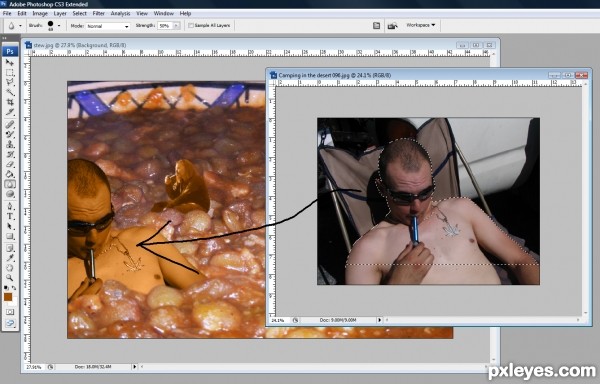Select the Magic Wand tool

pyautogui.click(x=10, y=93)
